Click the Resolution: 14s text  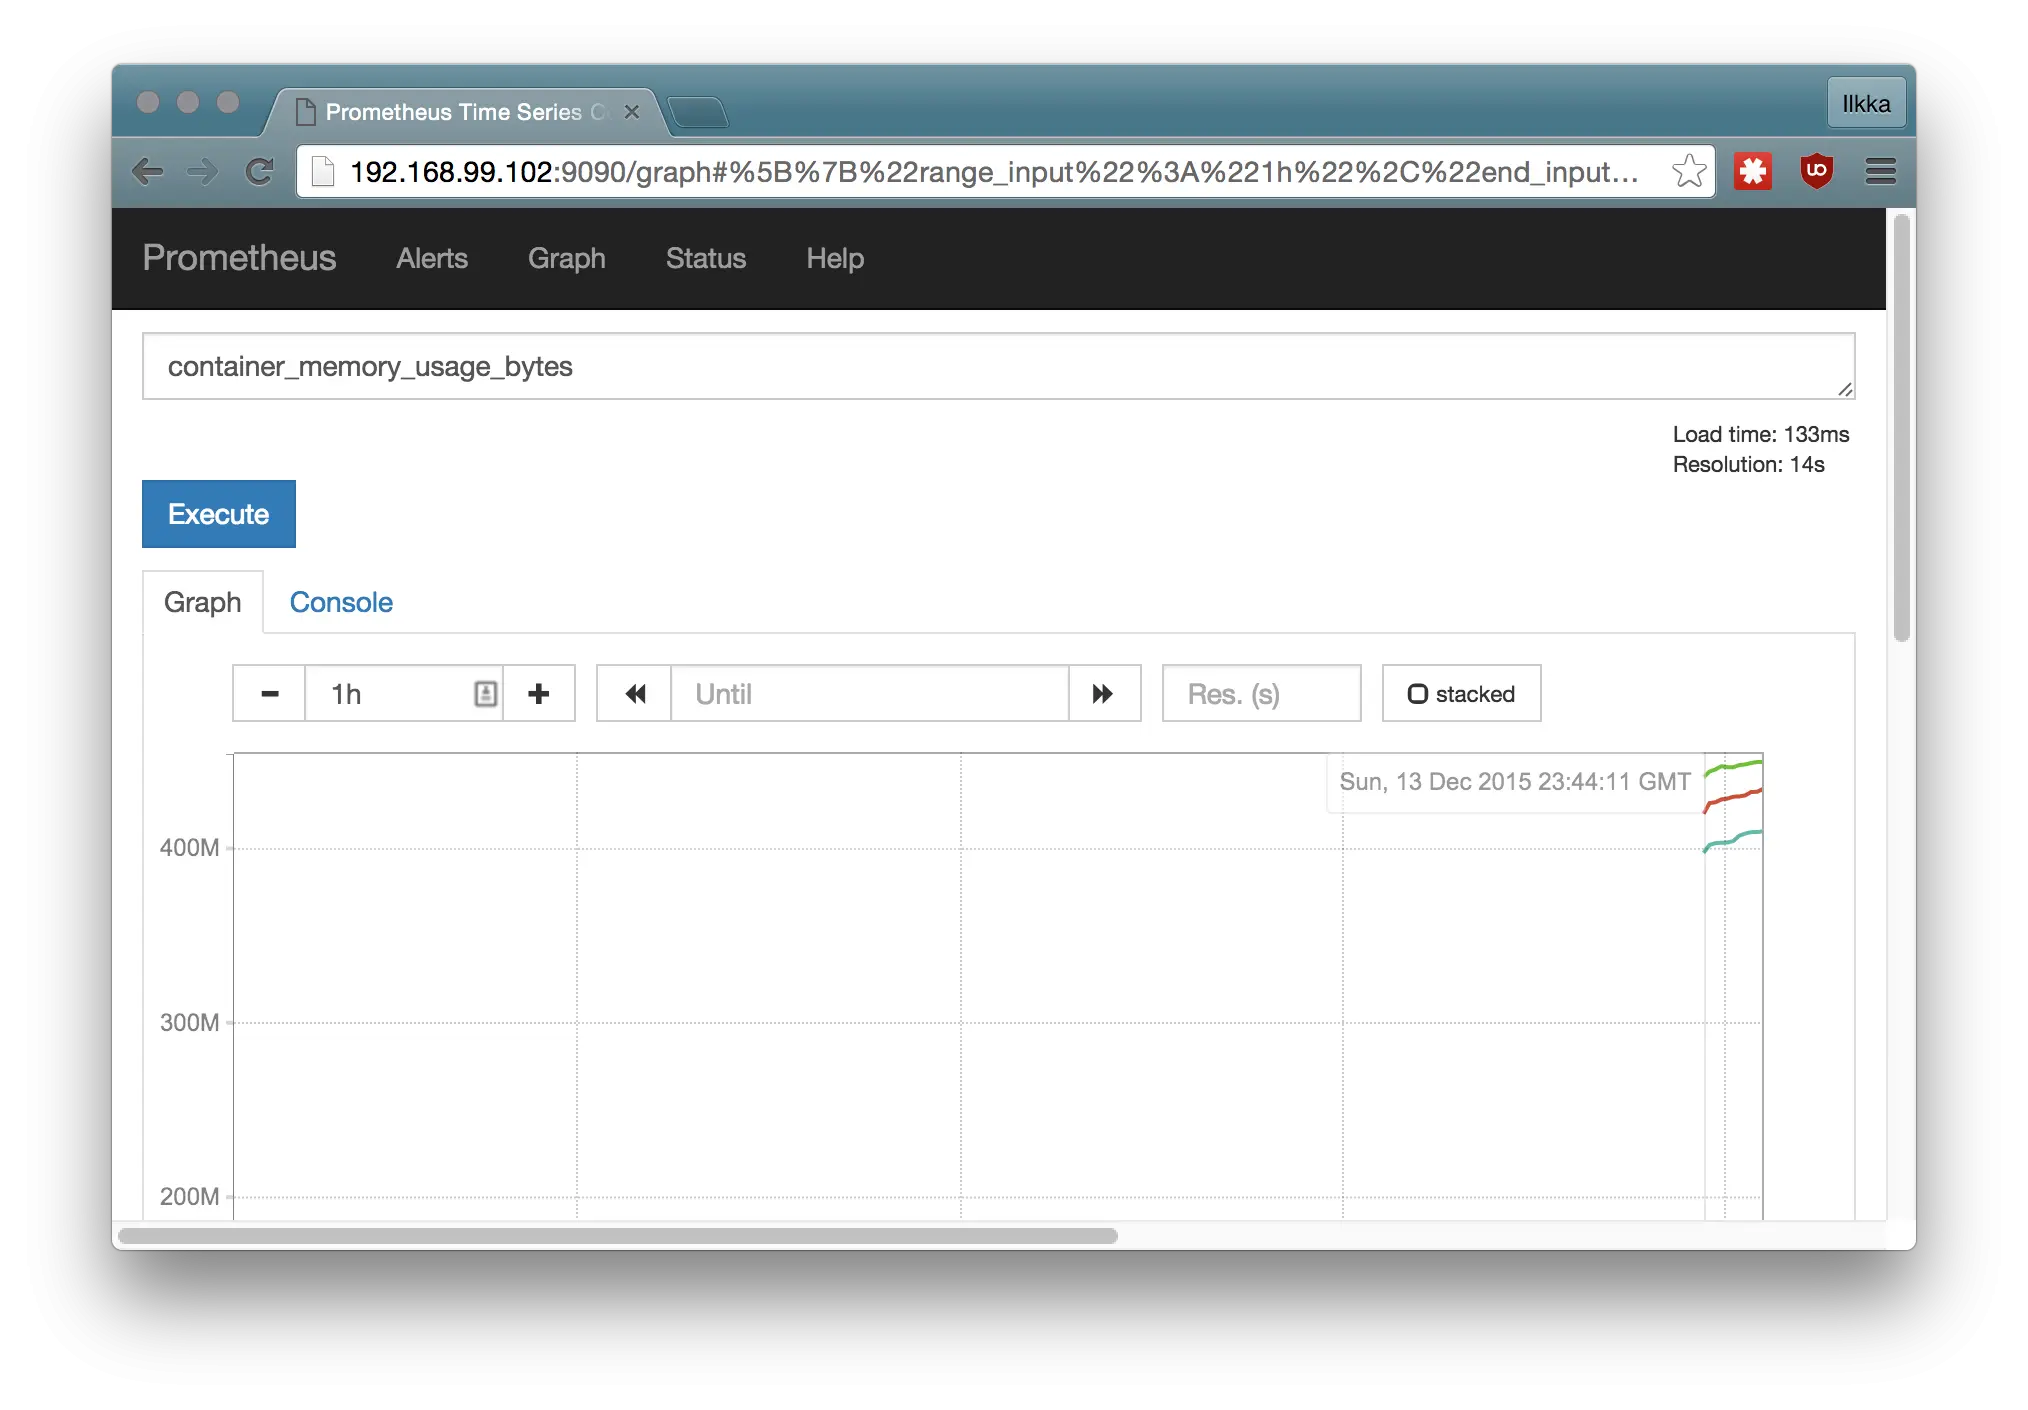point(1748,465)
